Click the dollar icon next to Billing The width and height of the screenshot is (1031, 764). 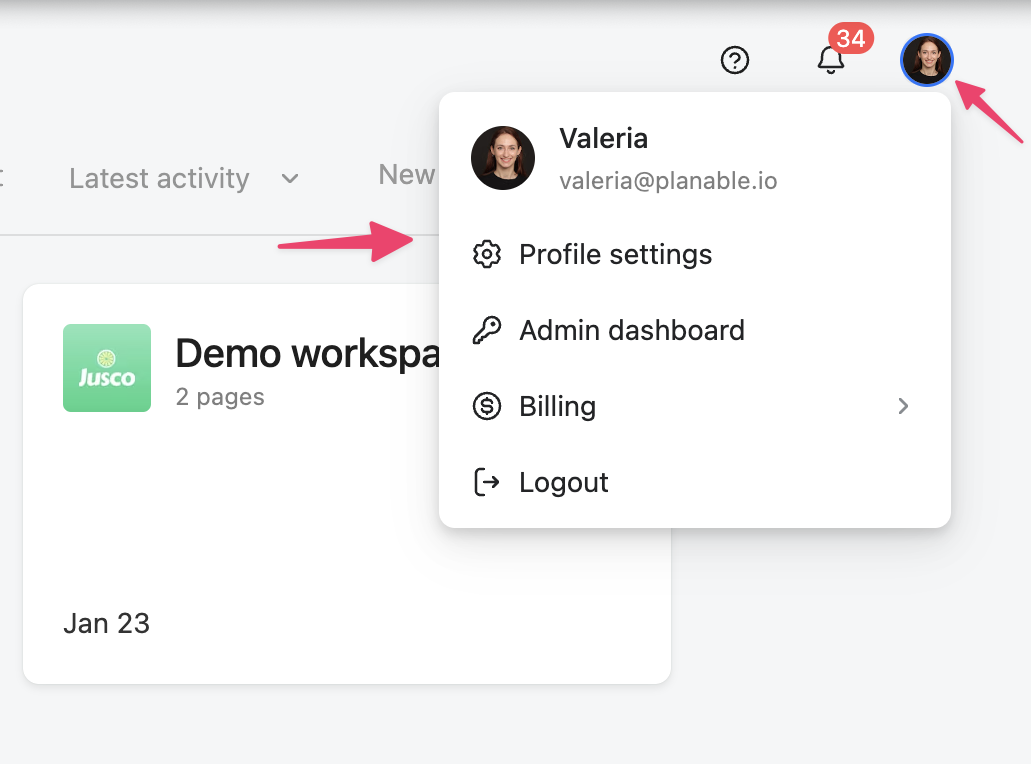pyautogui.click(x=486, y=407)
